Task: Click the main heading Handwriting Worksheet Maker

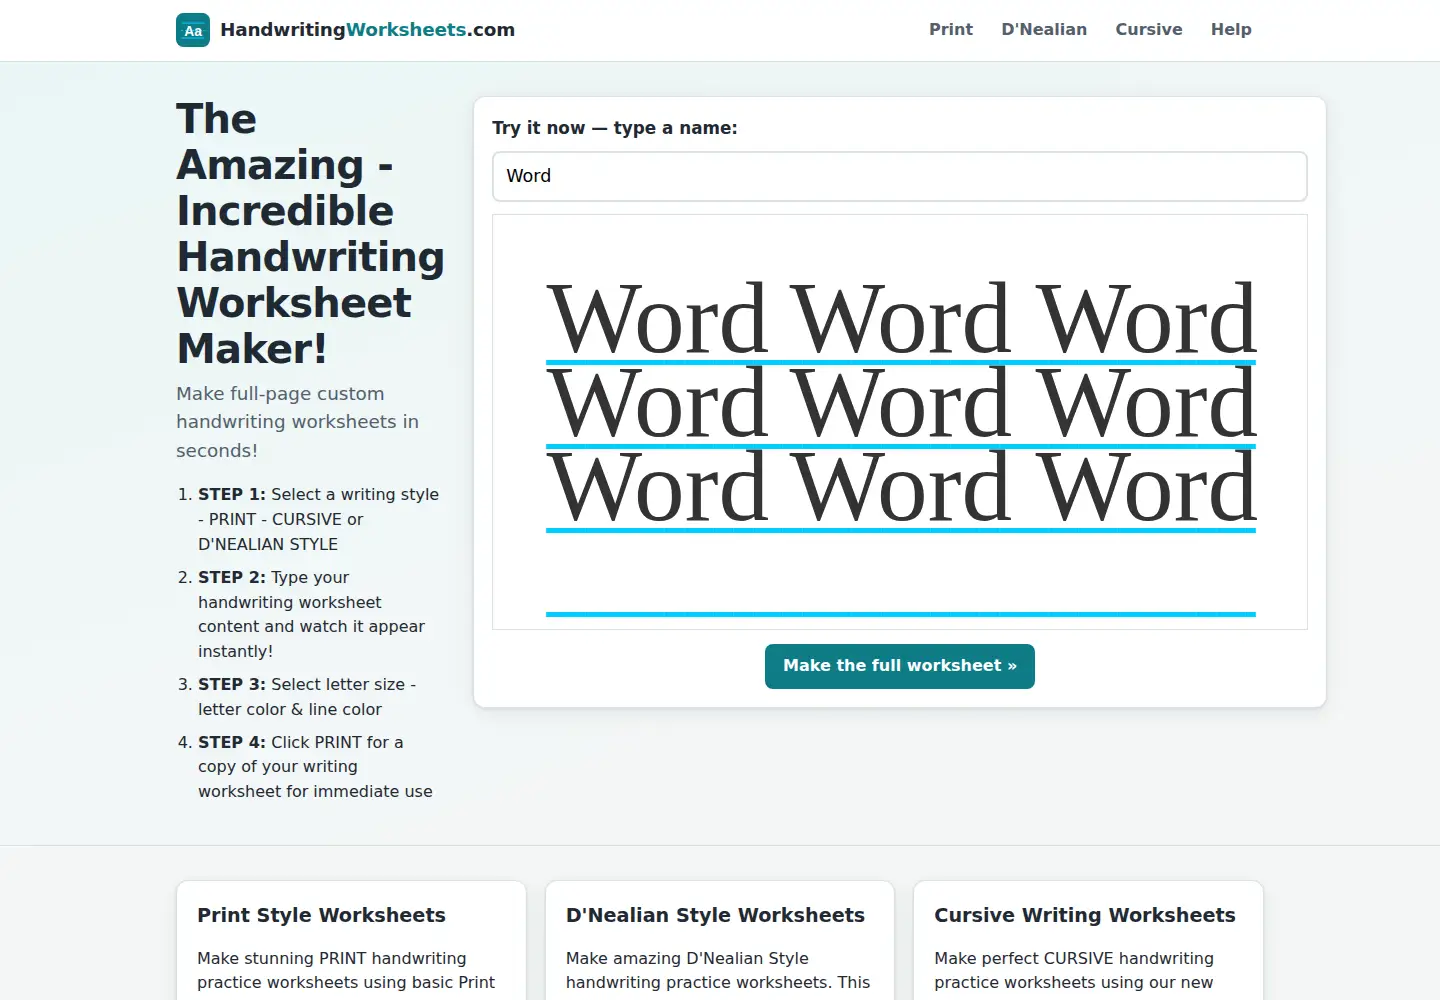Action: [310, 234]
